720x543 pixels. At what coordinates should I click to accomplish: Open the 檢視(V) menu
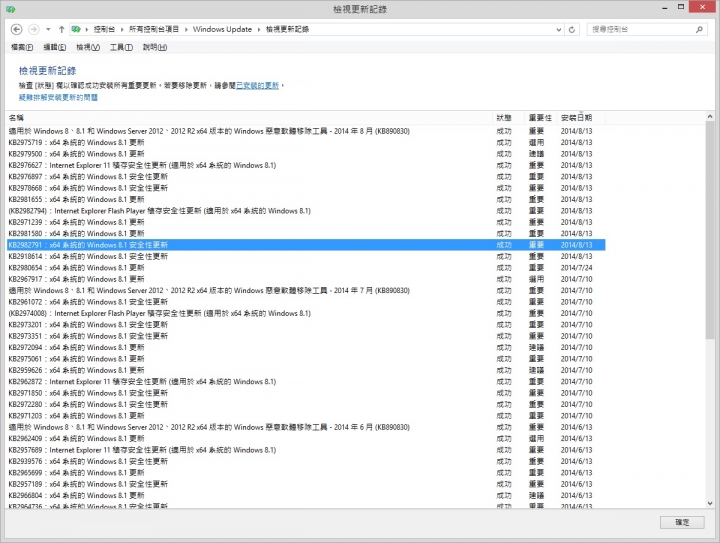pos(88,47)
